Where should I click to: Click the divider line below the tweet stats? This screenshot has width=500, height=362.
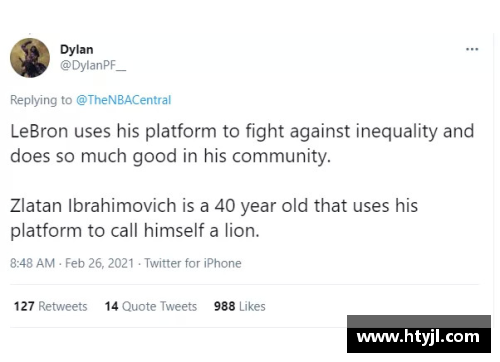[178, 327]
